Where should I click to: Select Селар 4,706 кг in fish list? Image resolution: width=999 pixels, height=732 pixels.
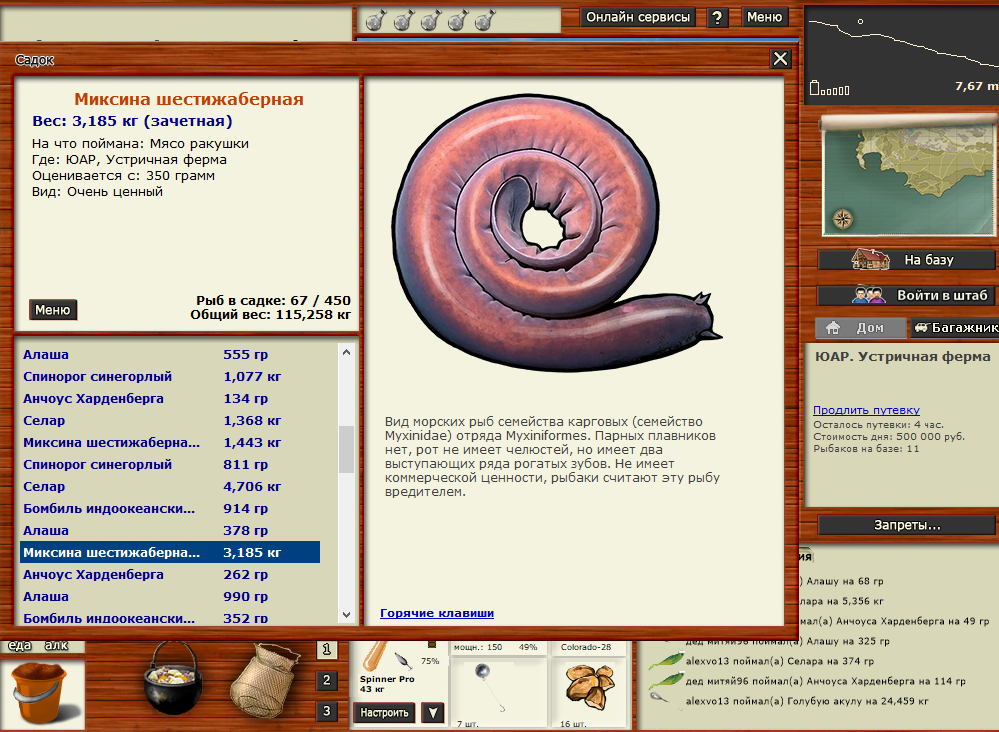[x=170, y=487]
